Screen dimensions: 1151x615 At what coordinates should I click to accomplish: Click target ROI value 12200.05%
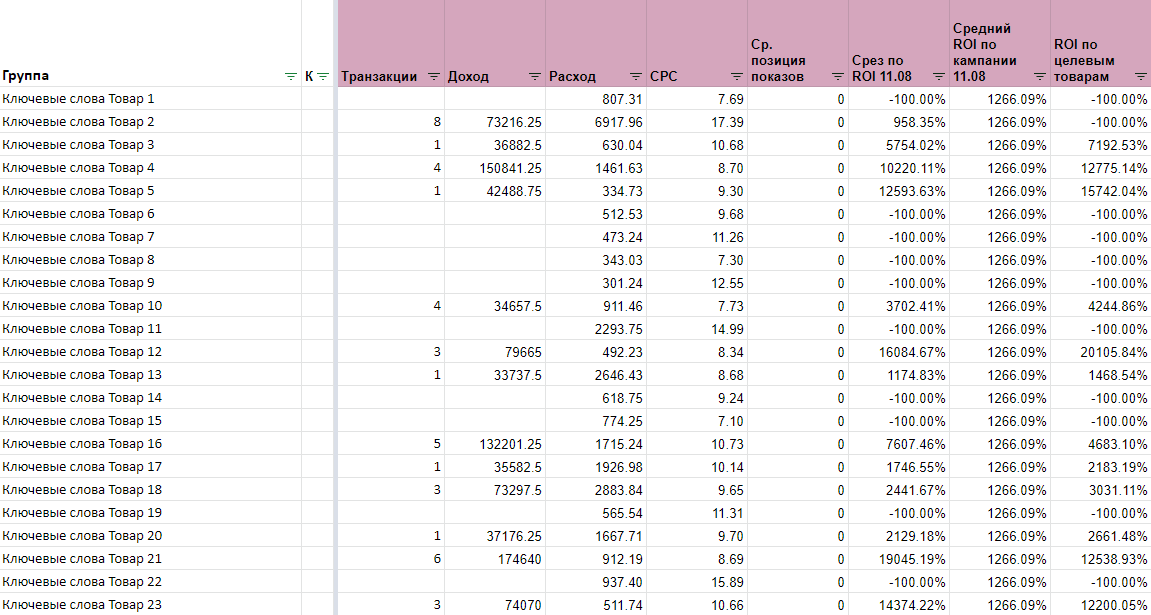[1115, 605]
